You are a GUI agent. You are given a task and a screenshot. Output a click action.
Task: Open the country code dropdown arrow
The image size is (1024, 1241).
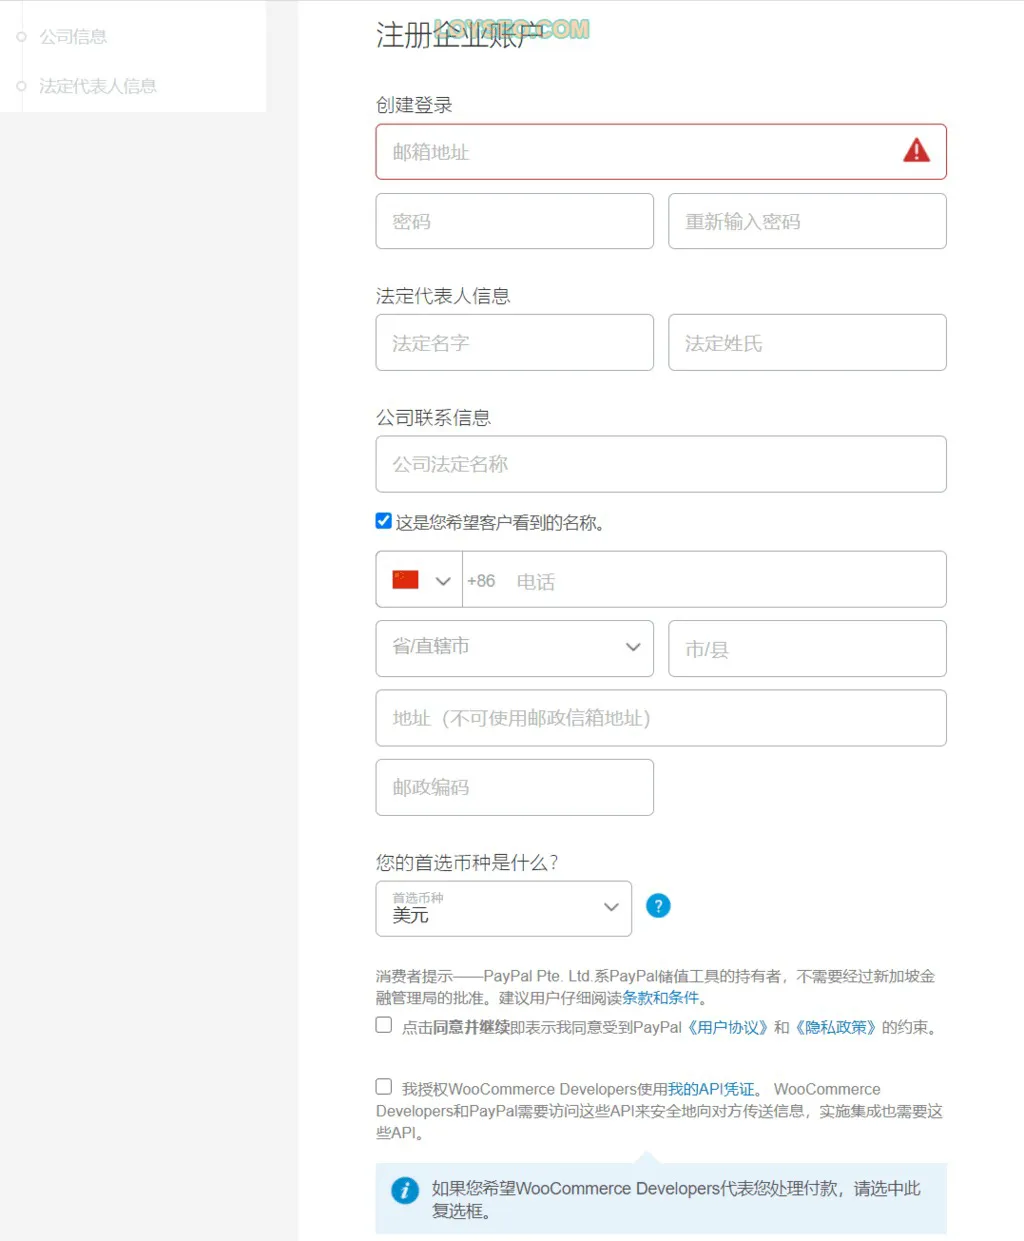(443, 581)
